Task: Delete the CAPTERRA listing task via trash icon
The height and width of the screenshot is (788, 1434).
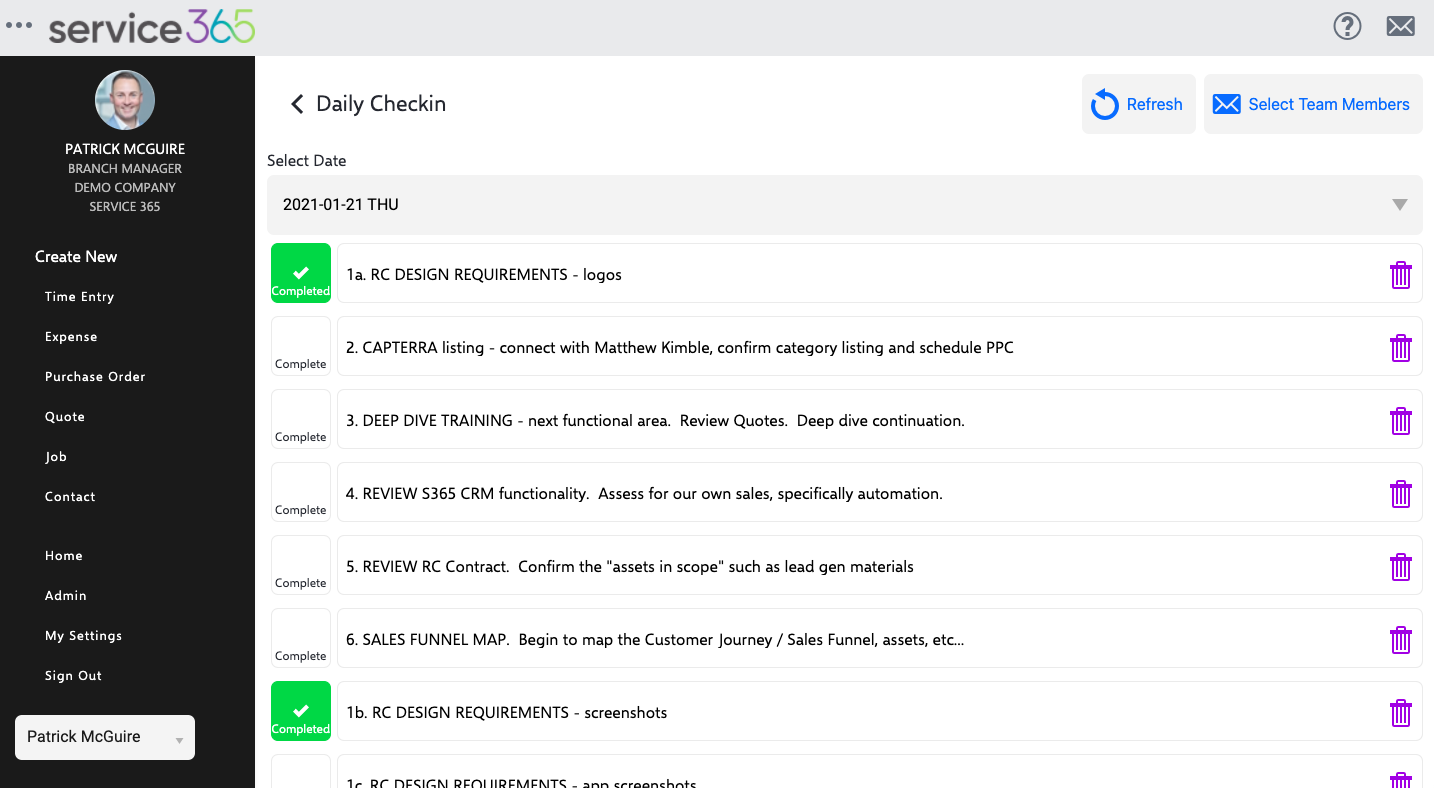Action: coord(1400,347)
